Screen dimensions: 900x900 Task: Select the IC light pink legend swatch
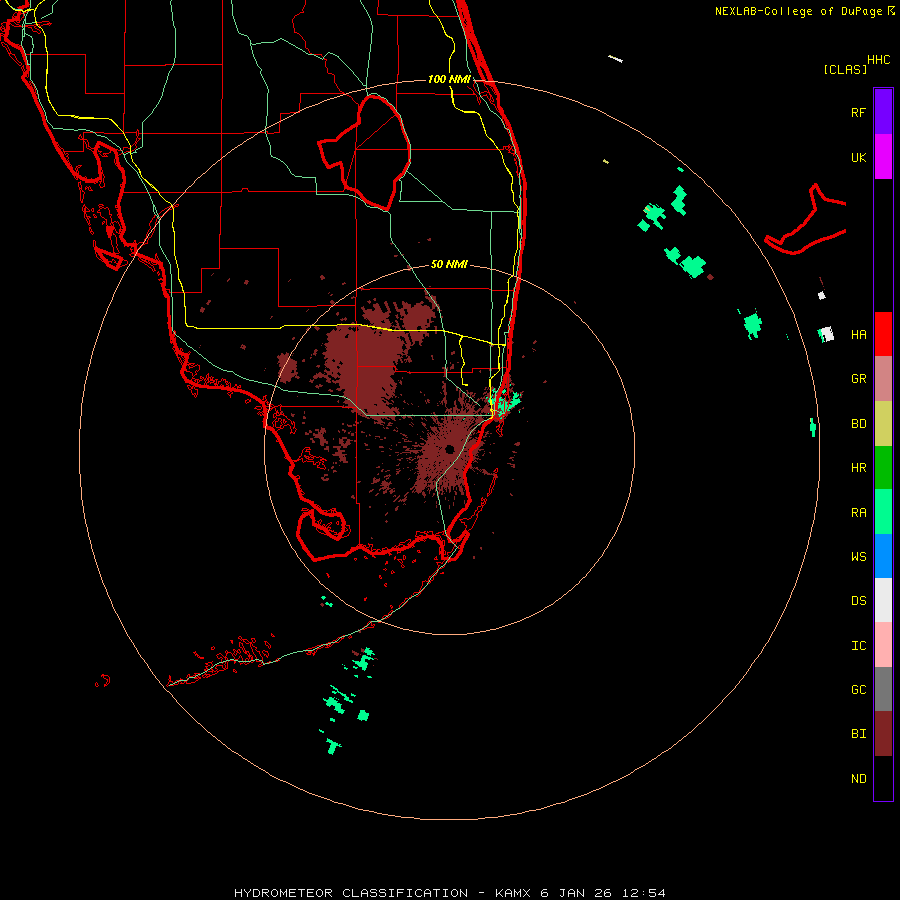pyautogui.click(x=883, y=645)
